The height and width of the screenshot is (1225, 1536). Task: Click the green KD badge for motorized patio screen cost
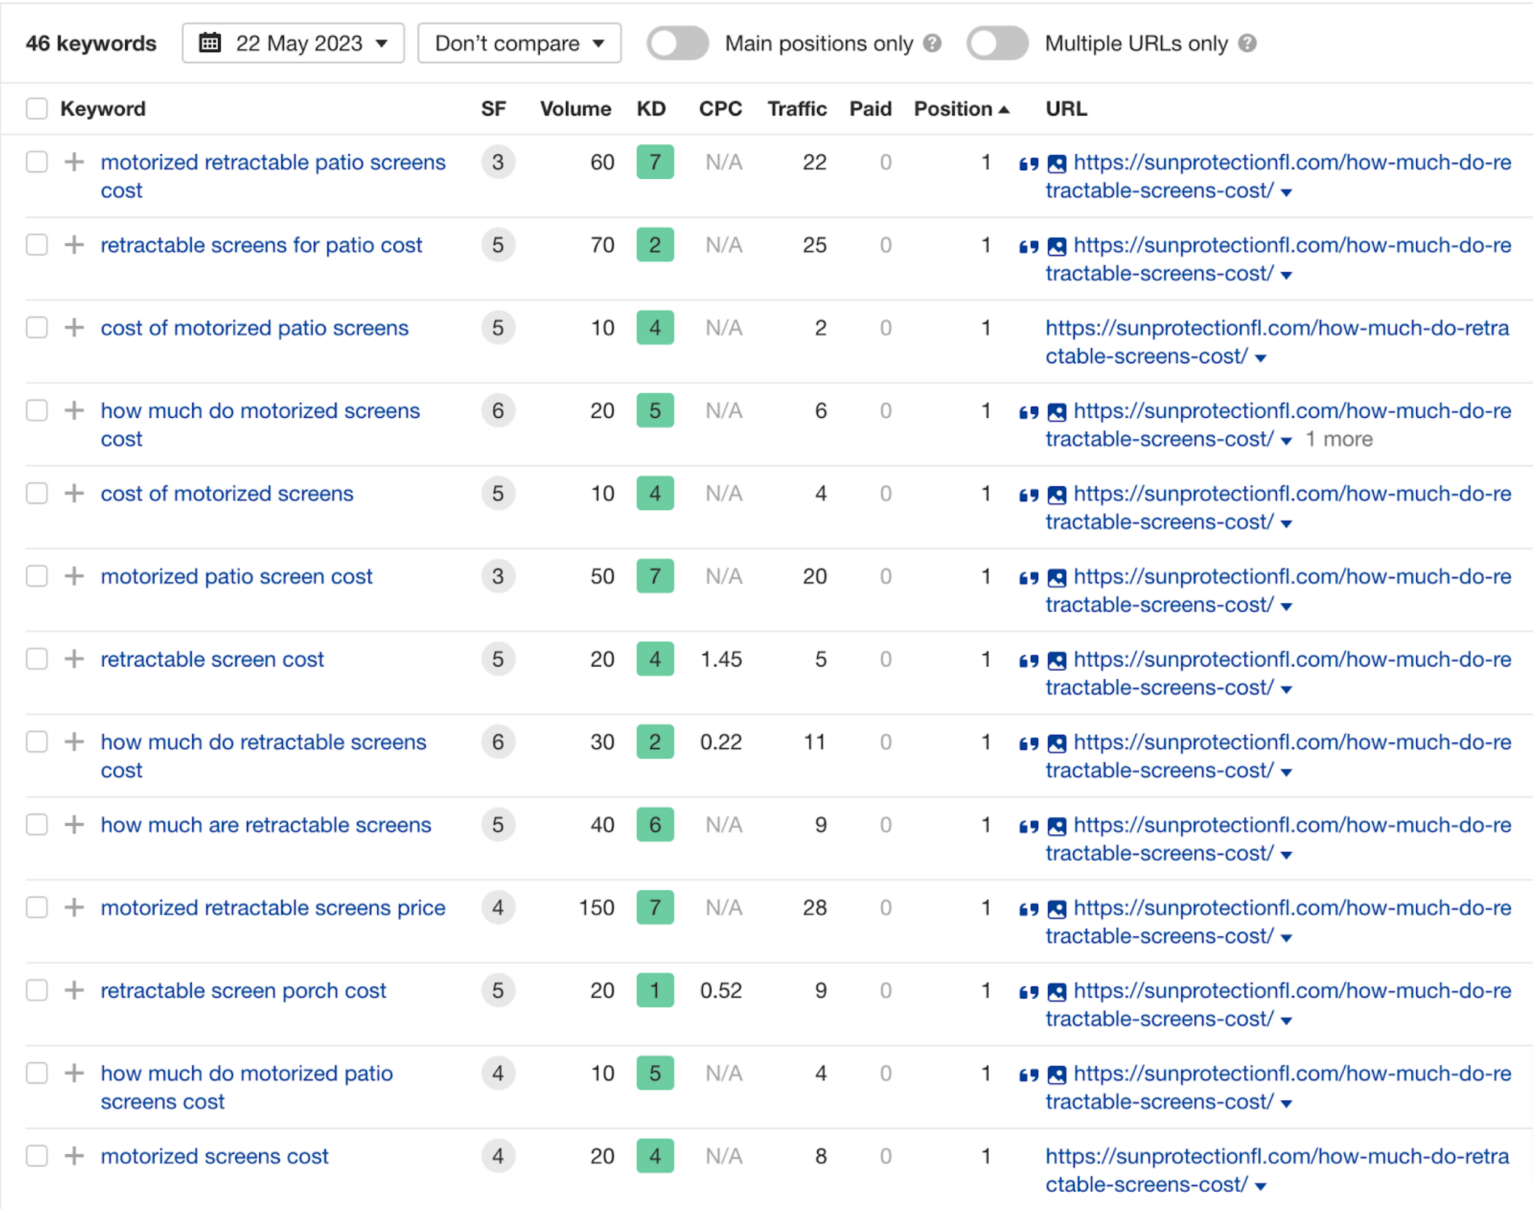(655, 576)
